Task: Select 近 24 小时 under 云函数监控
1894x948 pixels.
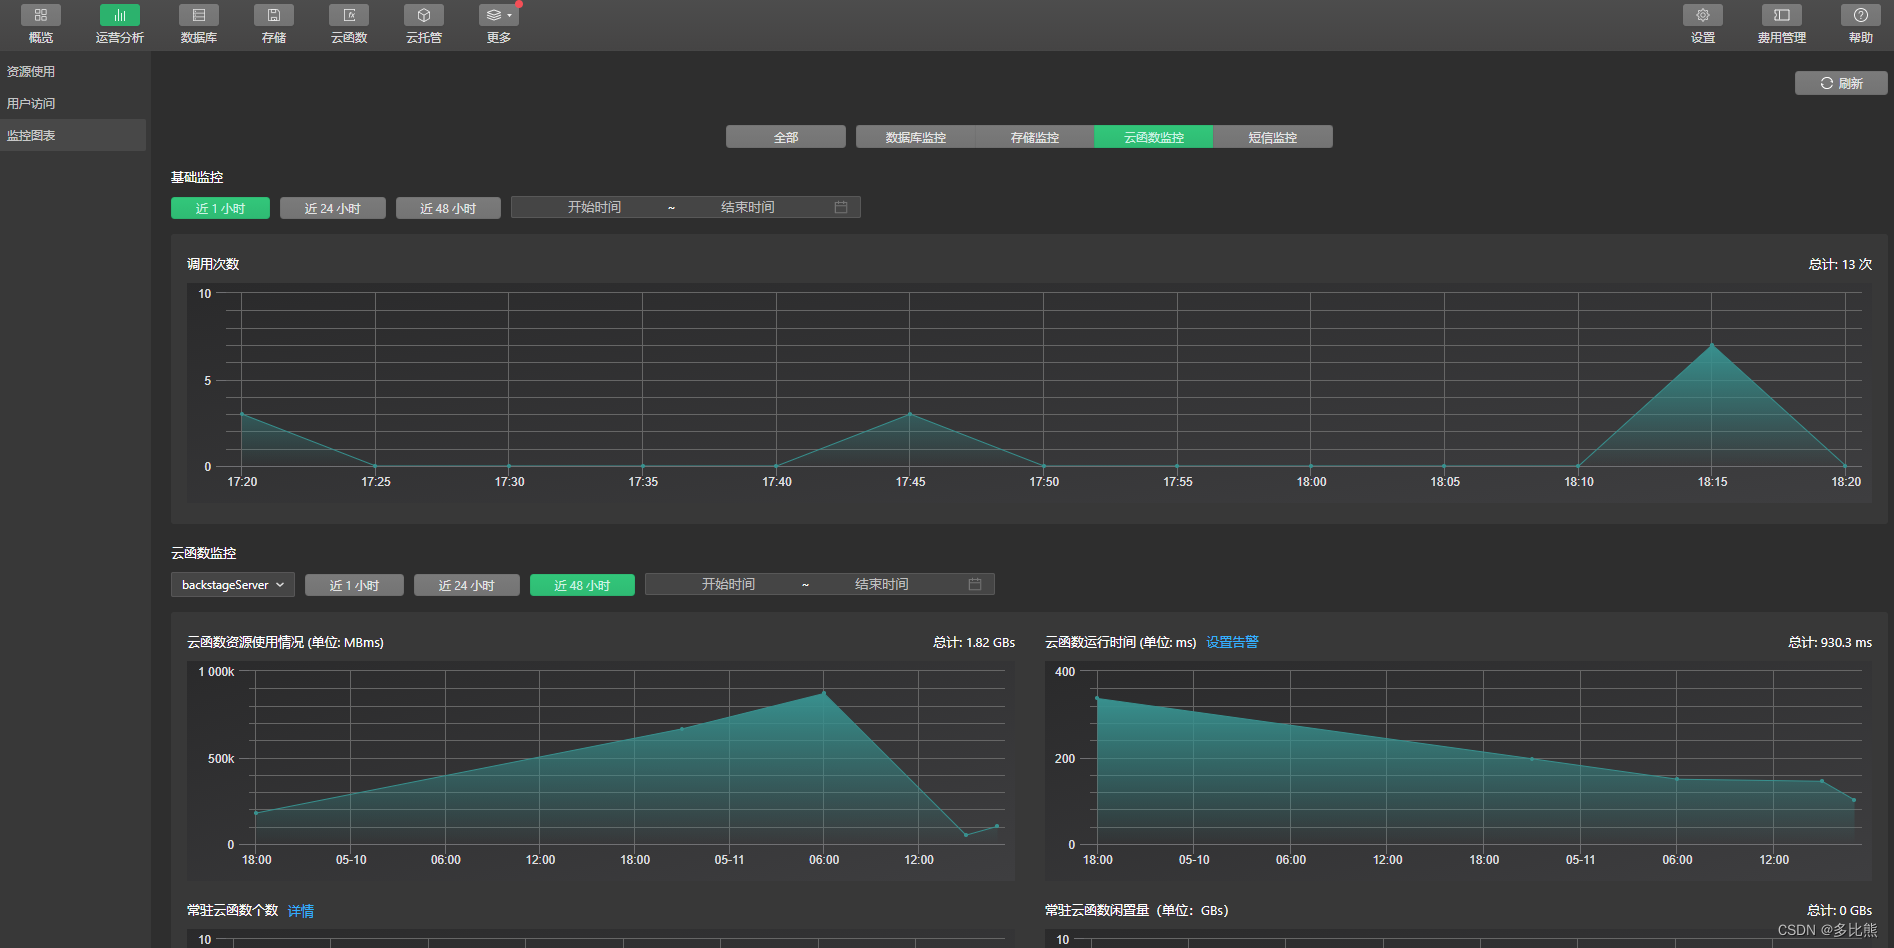Action: coord(466,585)
